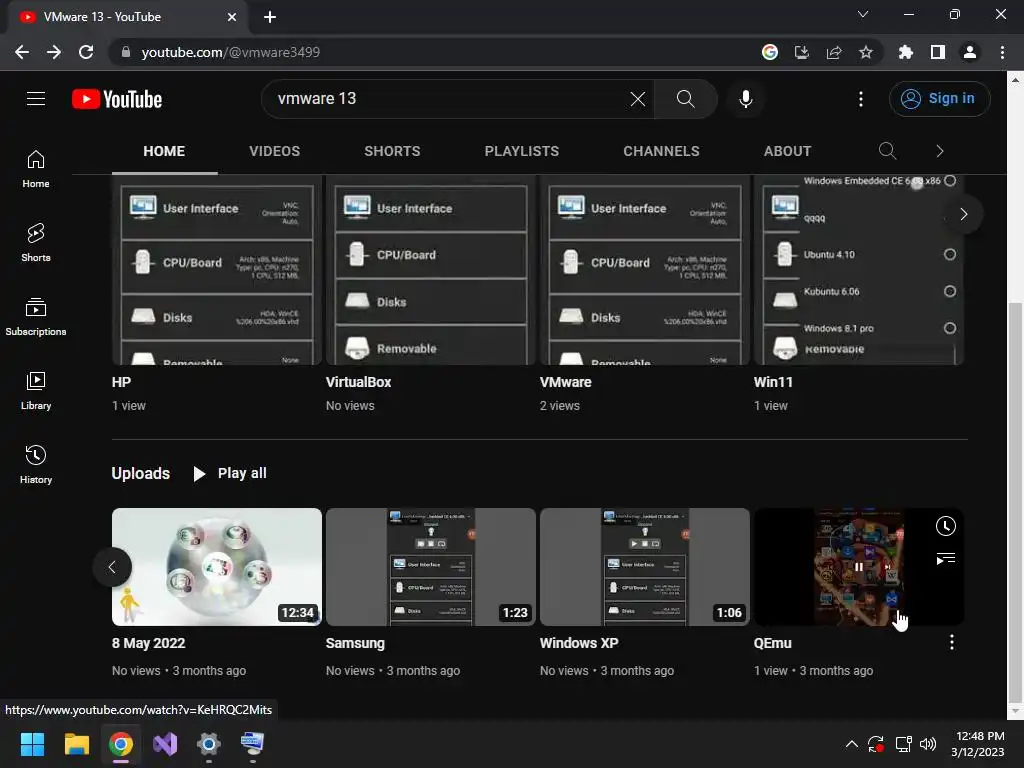The image size is (1024, 768).
Task: Open the Windows XP video thumbnail
Action: [x=645, y=567]
